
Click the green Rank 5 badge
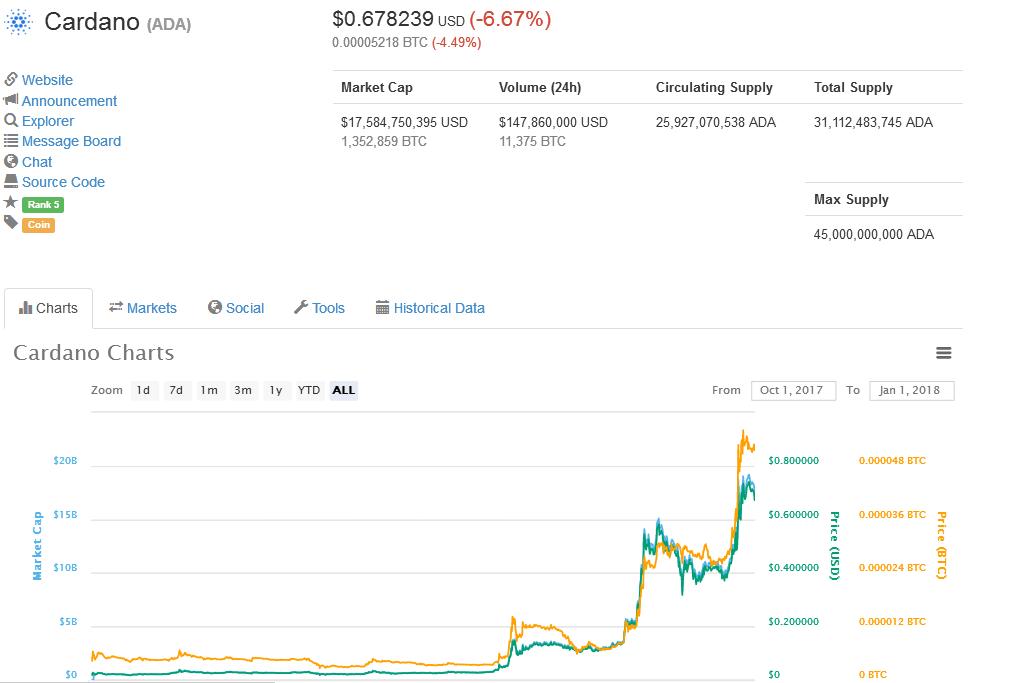(x=43, y=205)
